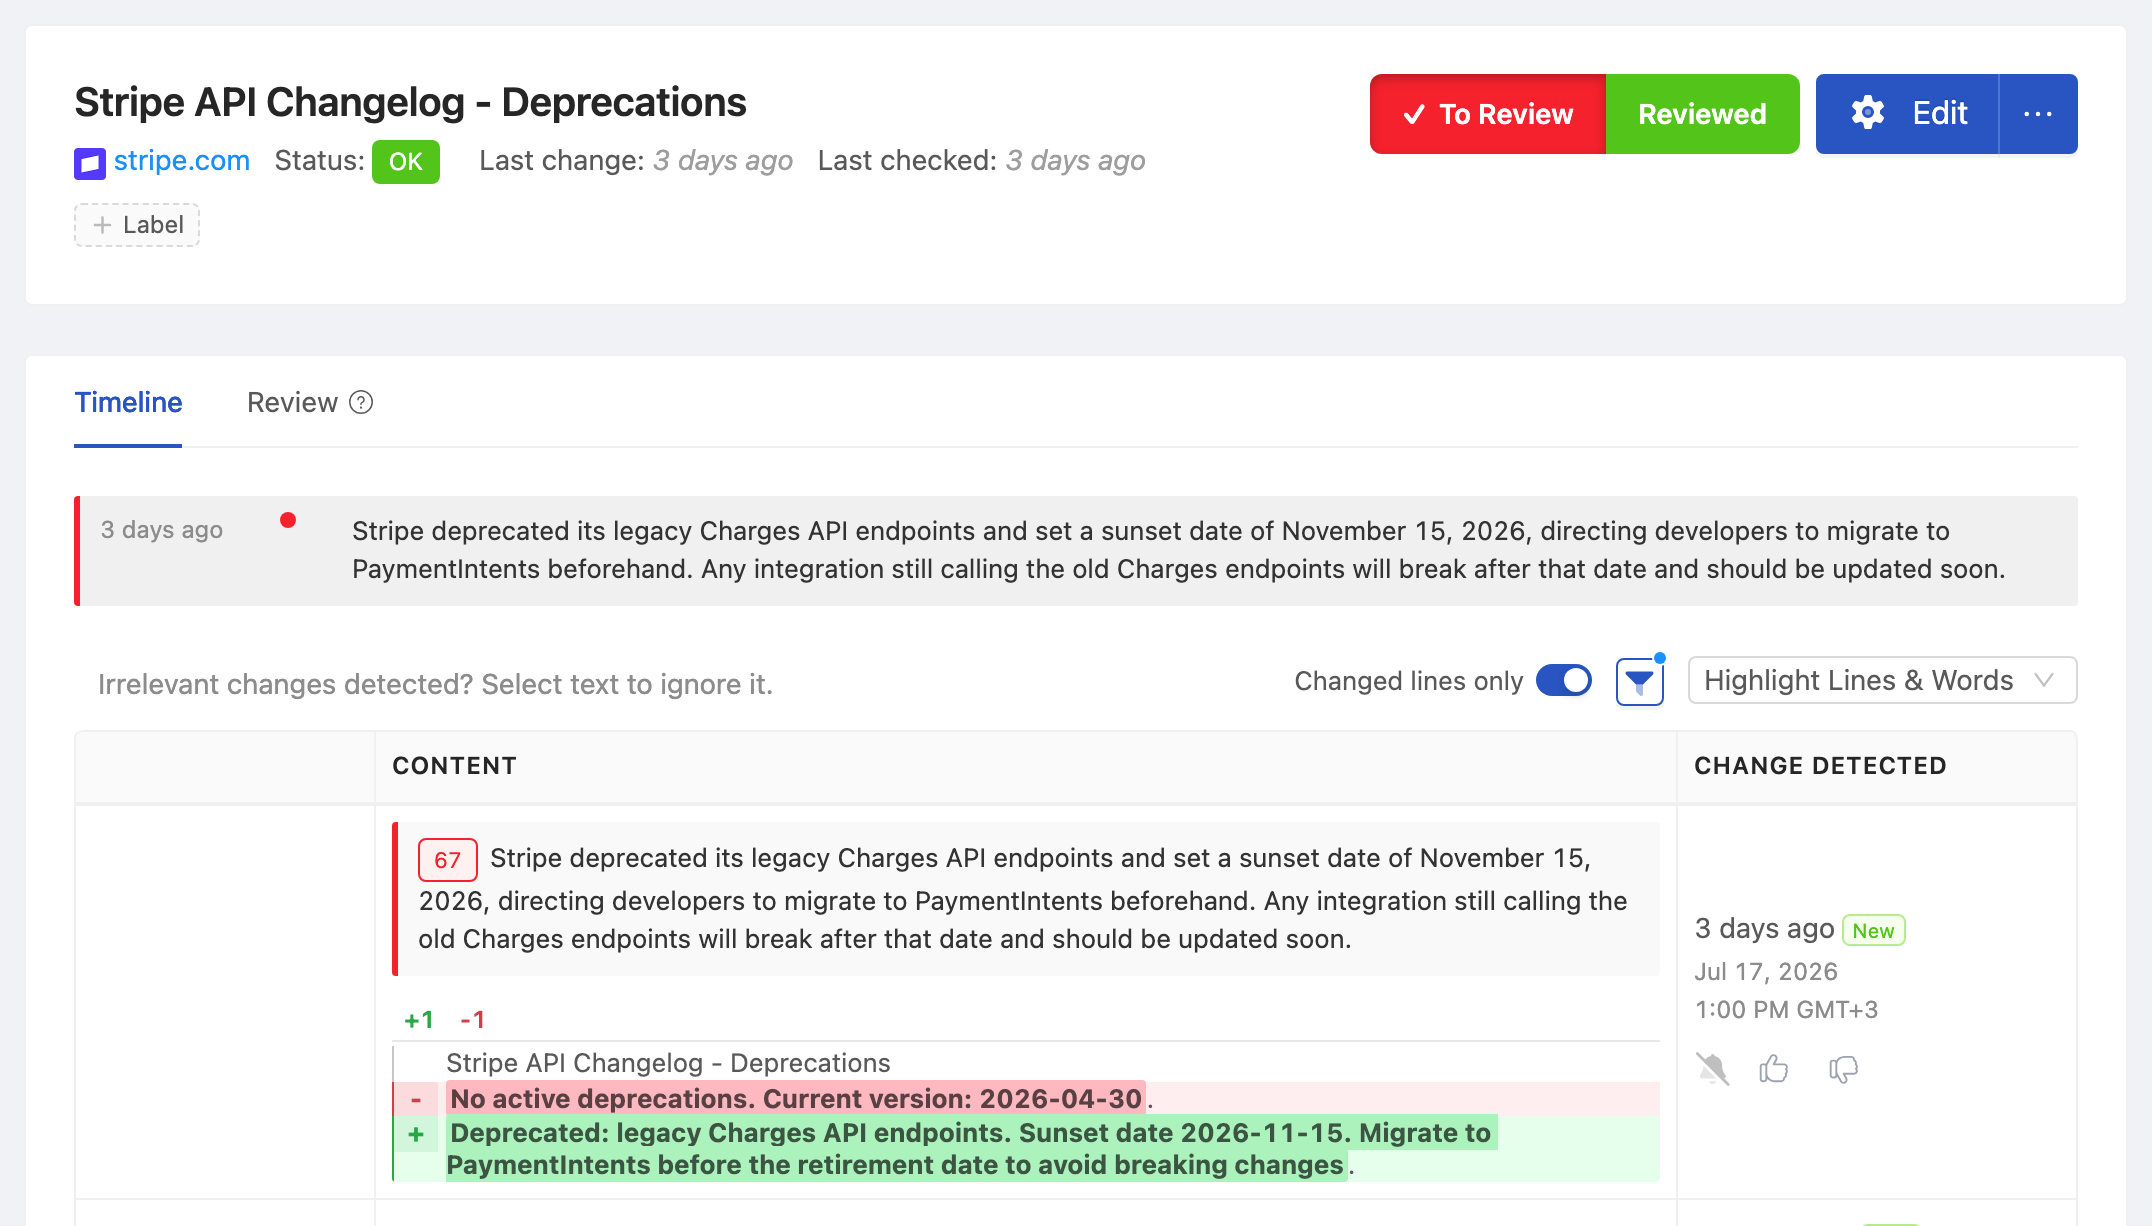Screen dimensions: 2152x1226
Task: Open the stripe.com link
Action: (182, 161)
